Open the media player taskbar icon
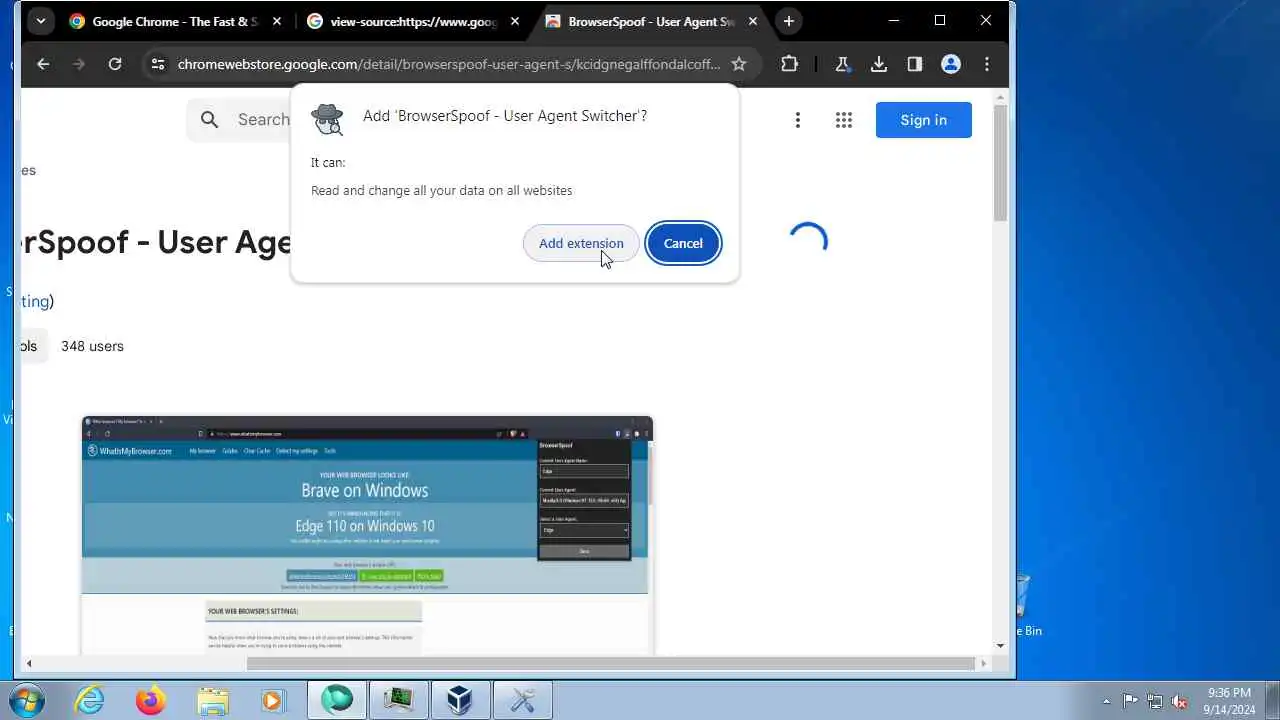The height and width of the screenshot is (720, 1280). coord(273,700)
